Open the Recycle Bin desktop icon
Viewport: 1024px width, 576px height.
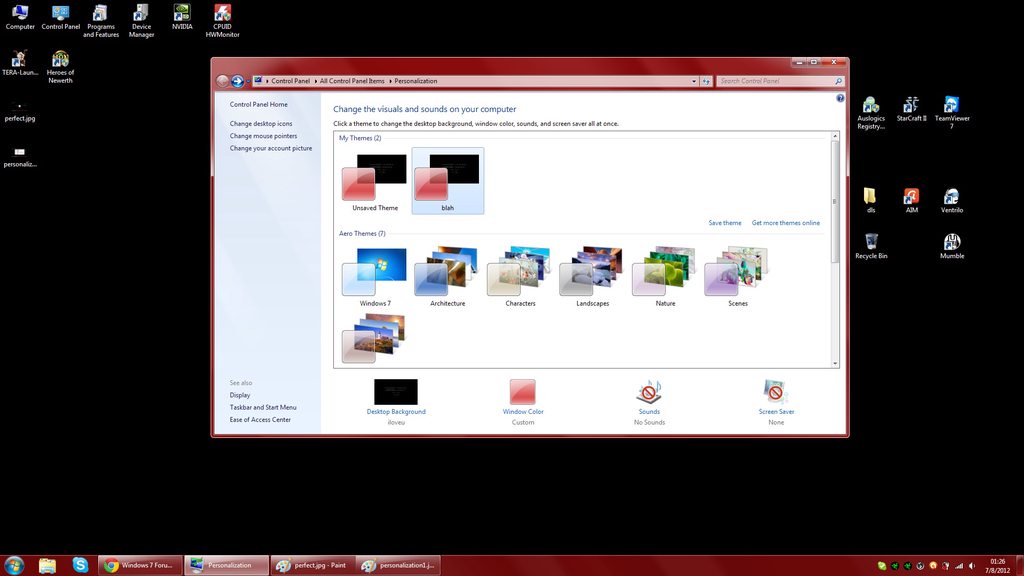pyautogui.click(x=871, y=246)
